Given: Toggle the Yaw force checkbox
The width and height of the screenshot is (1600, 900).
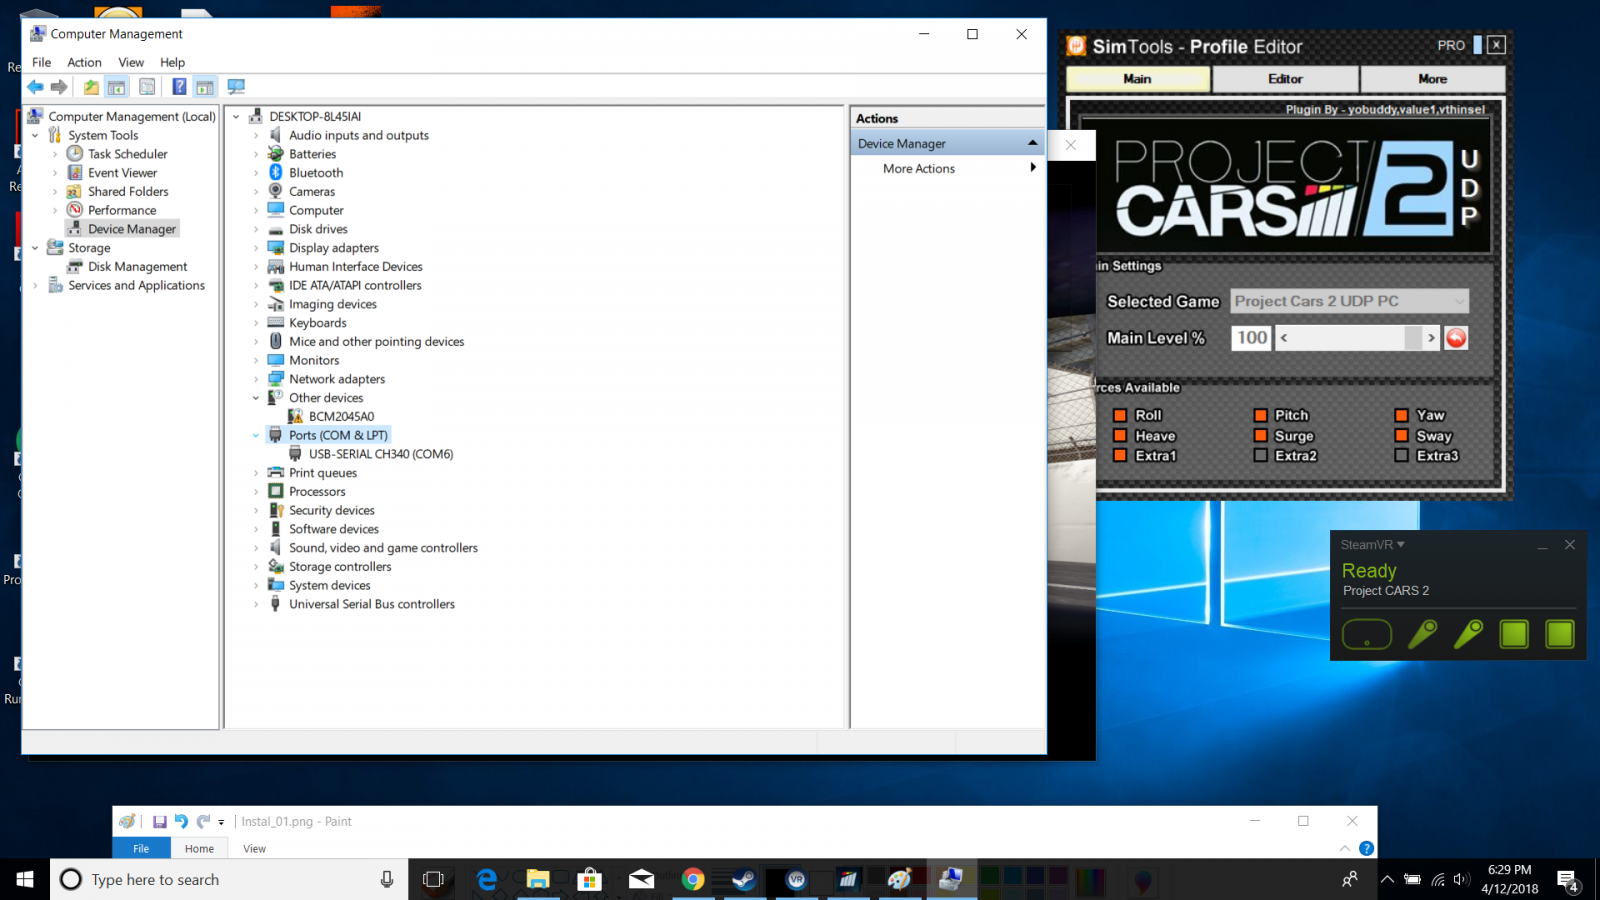Looking at the screenshot, I should tap(1402, 415).
